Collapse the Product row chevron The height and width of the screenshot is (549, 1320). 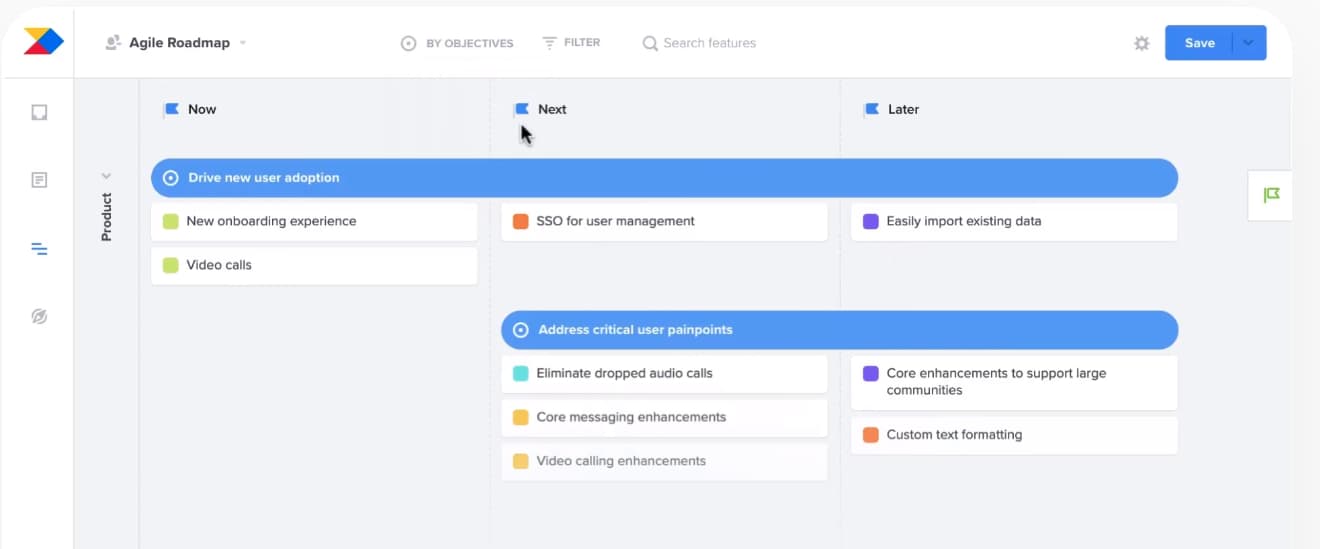(x=106, y=176)
